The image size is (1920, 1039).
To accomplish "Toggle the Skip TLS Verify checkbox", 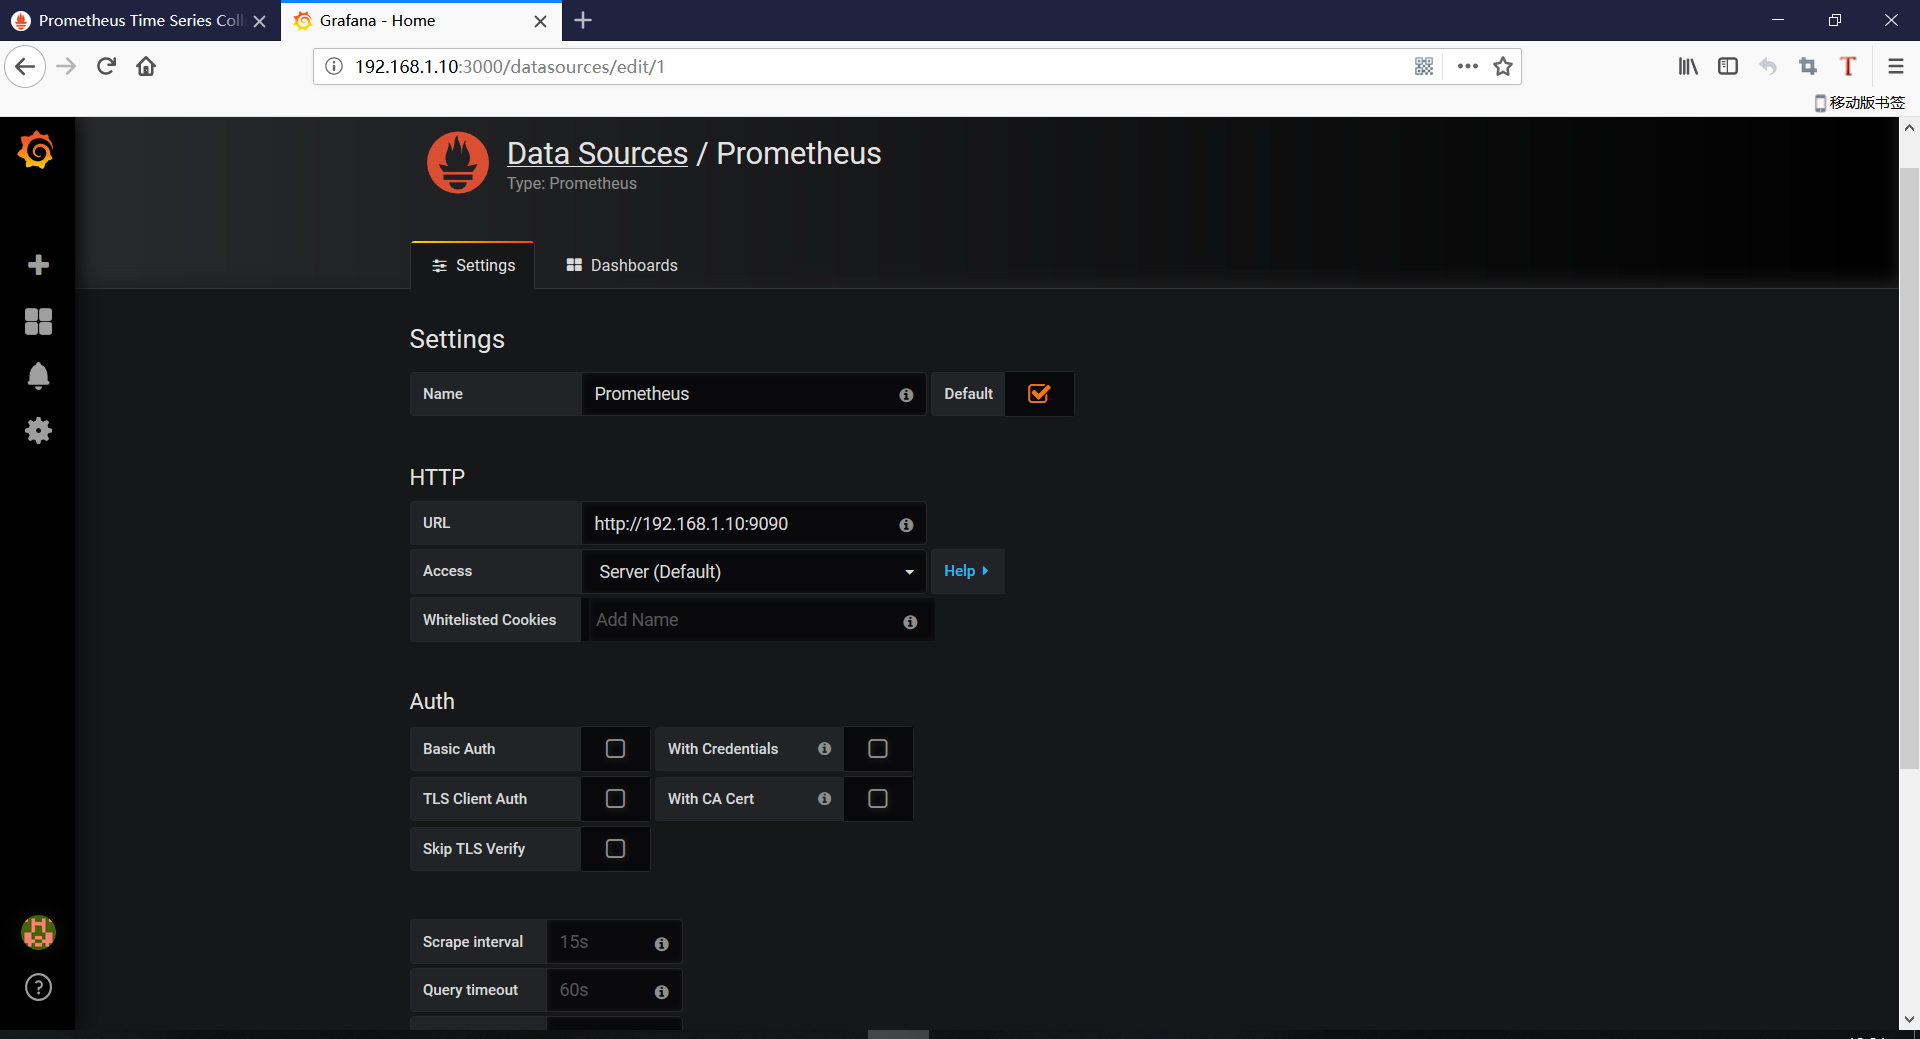I will click(x=615, y=849).
